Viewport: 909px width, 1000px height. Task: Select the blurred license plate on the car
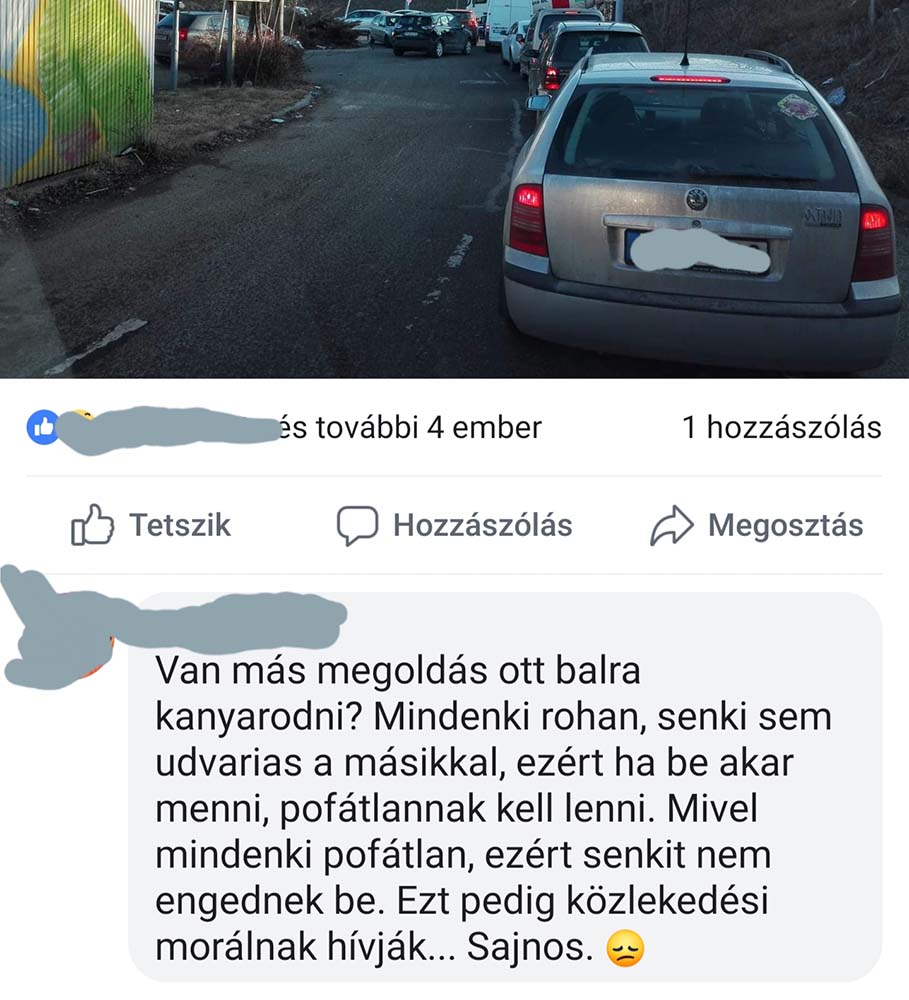[699, 251]
